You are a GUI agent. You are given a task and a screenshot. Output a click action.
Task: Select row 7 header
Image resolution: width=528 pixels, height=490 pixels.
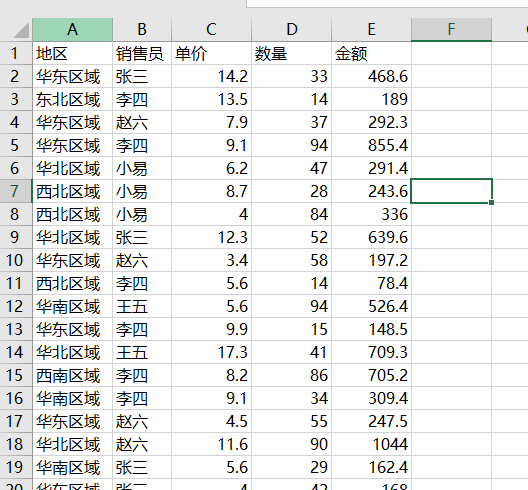point(16,191)
